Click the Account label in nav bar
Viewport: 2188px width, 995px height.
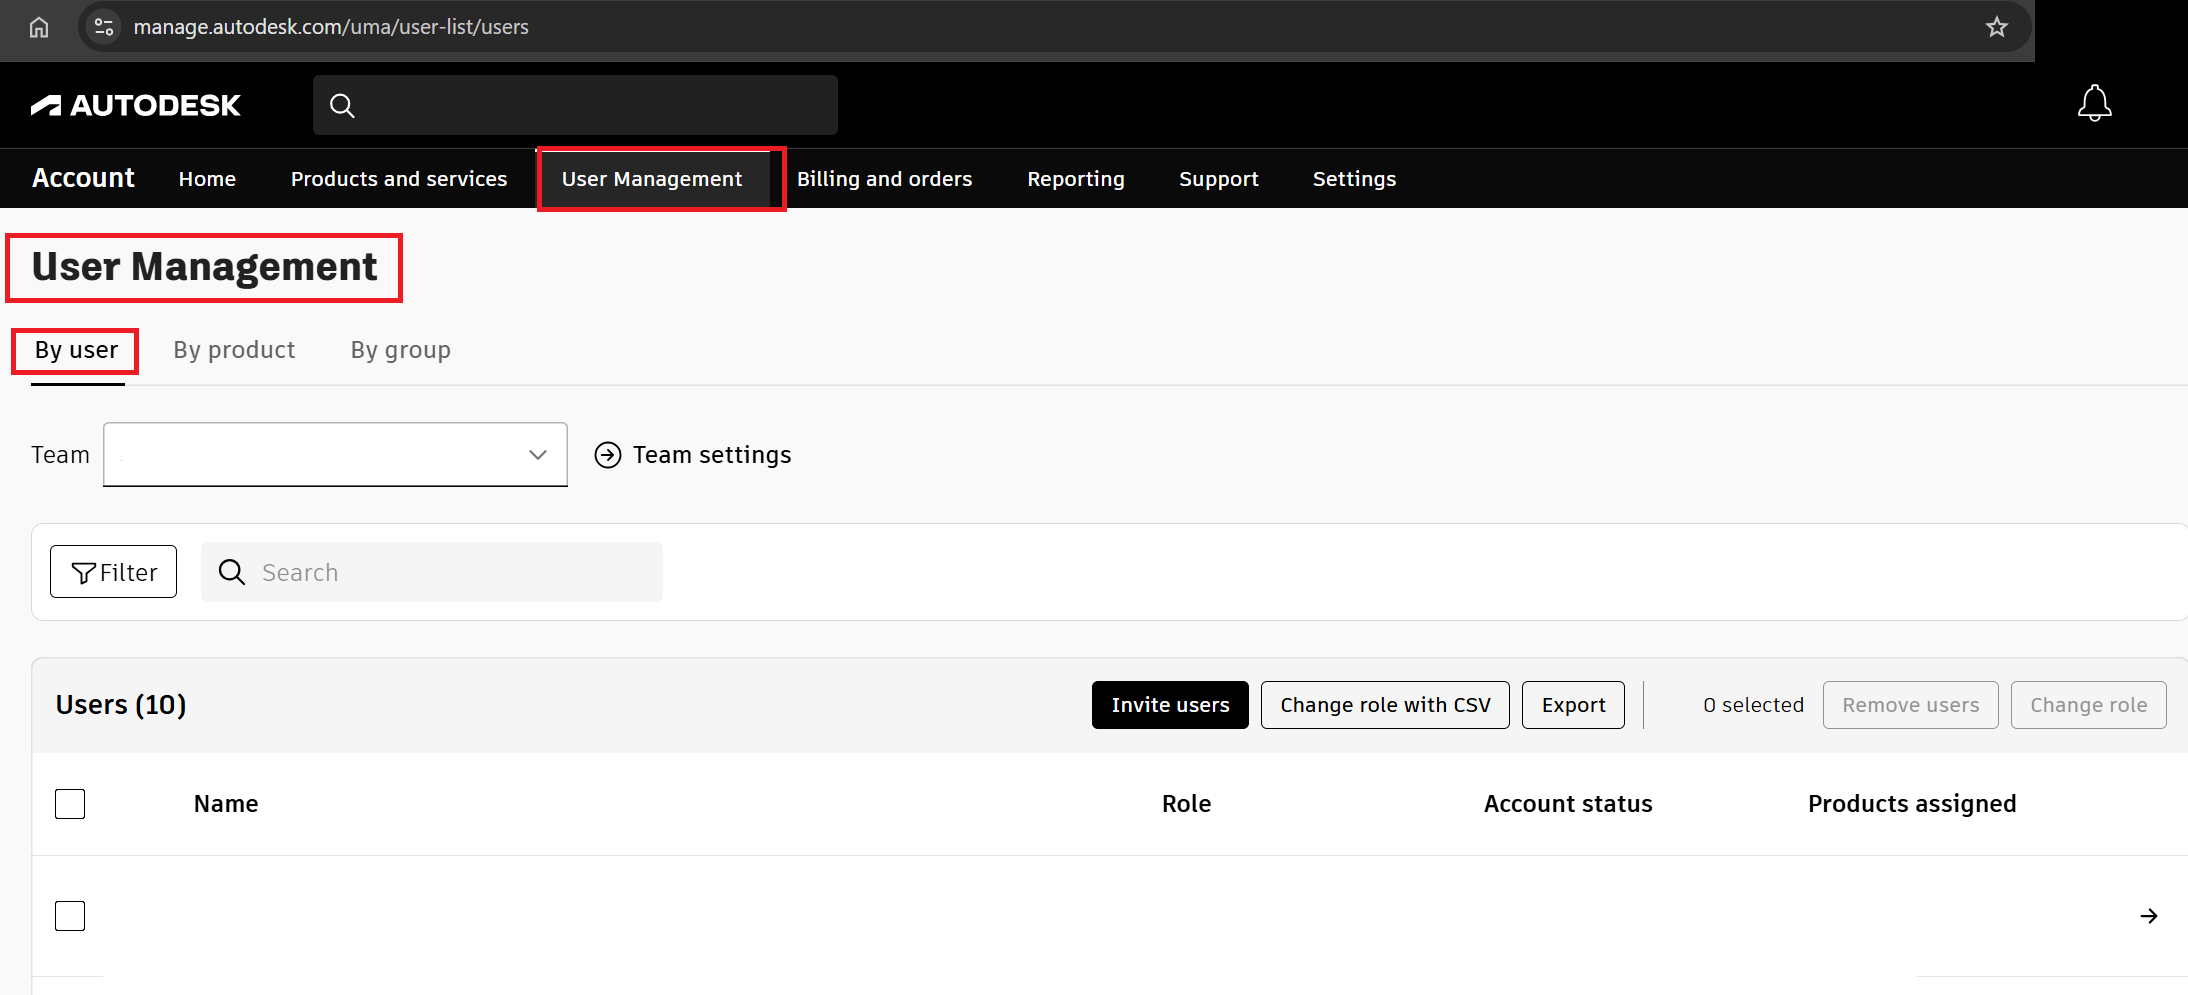[x=83, y=178]
